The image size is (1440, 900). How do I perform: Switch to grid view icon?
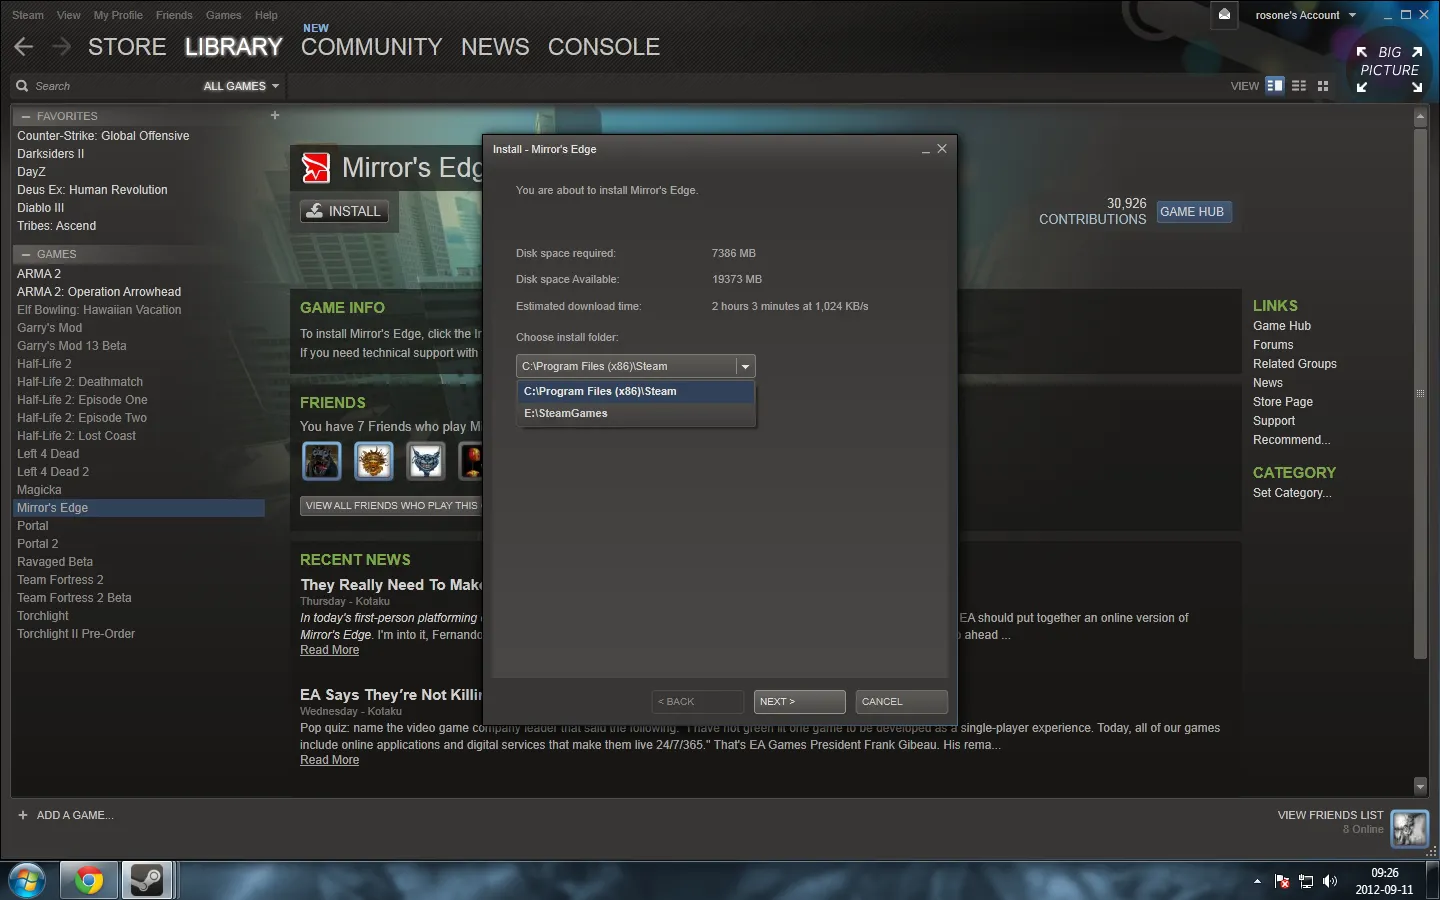pos(1323,86)
